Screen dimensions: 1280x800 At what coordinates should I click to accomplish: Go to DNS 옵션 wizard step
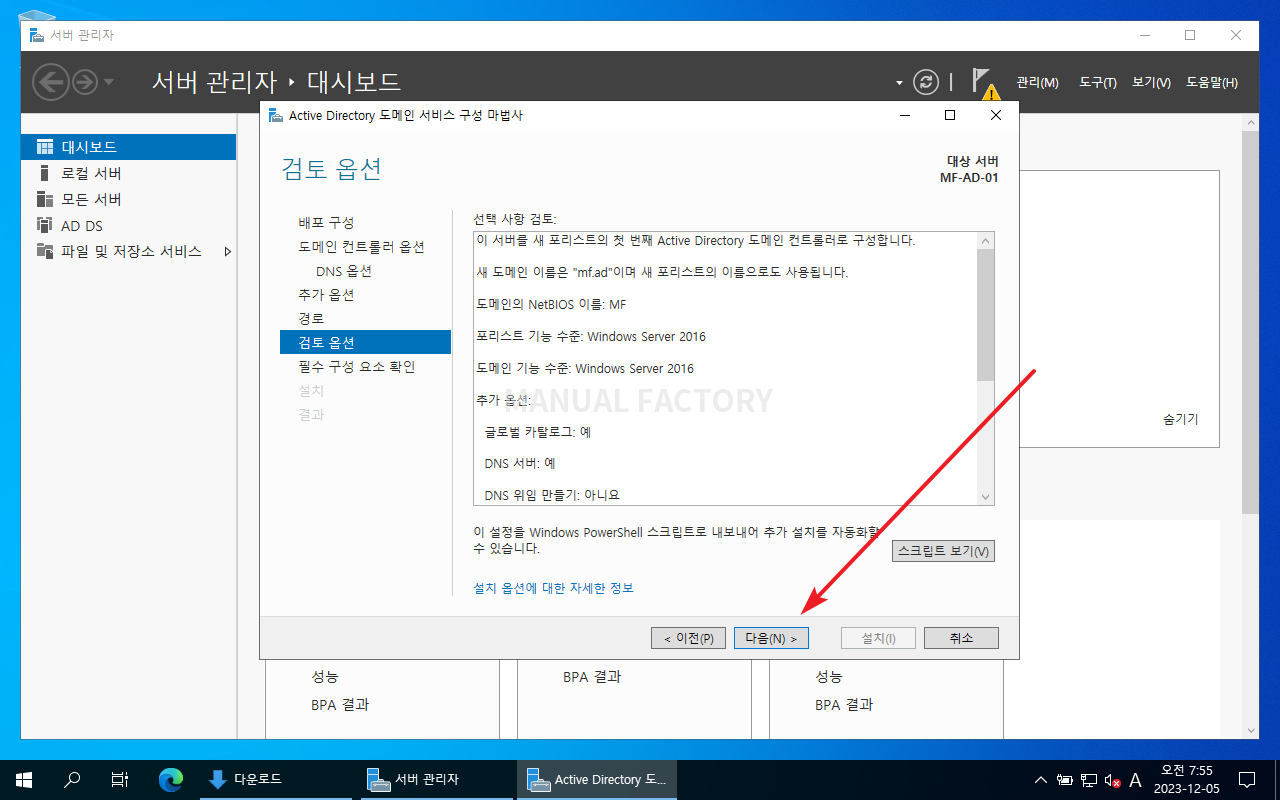344,271
